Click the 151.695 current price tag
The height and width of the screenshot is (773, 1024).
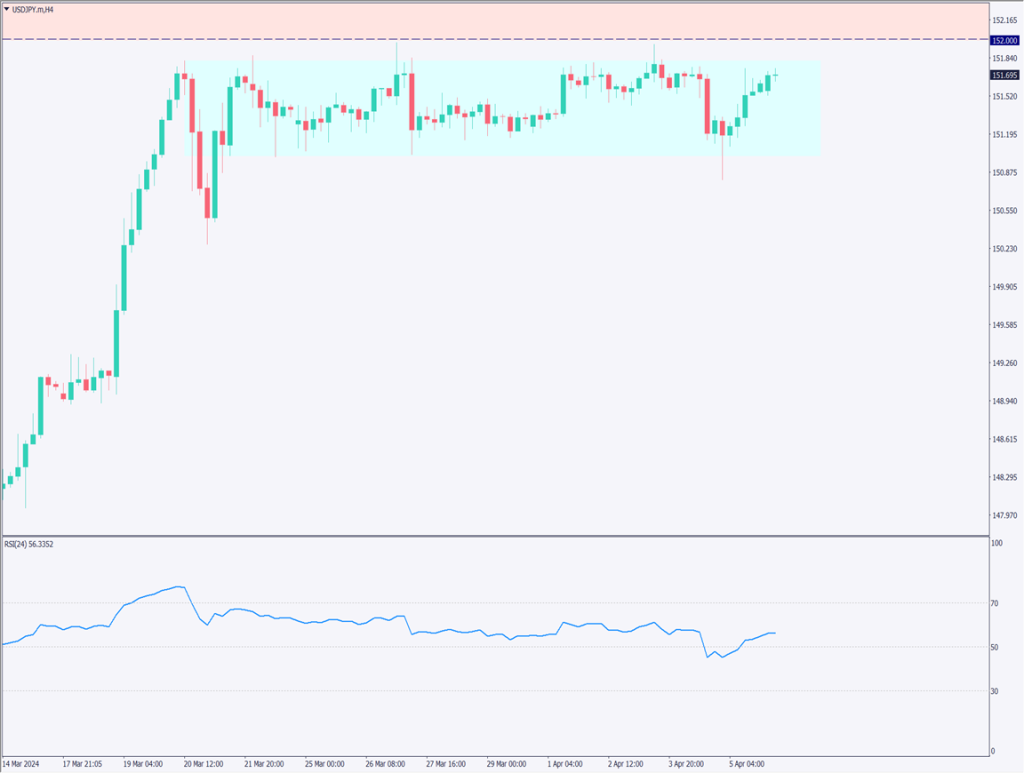point(1004,75)
